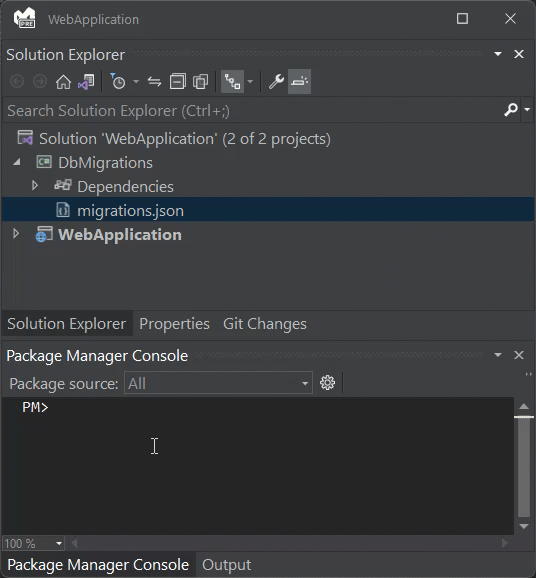Screen dimensions: 536x578
Task: Switch to the Output tab
Action: (x=226, y=565)
